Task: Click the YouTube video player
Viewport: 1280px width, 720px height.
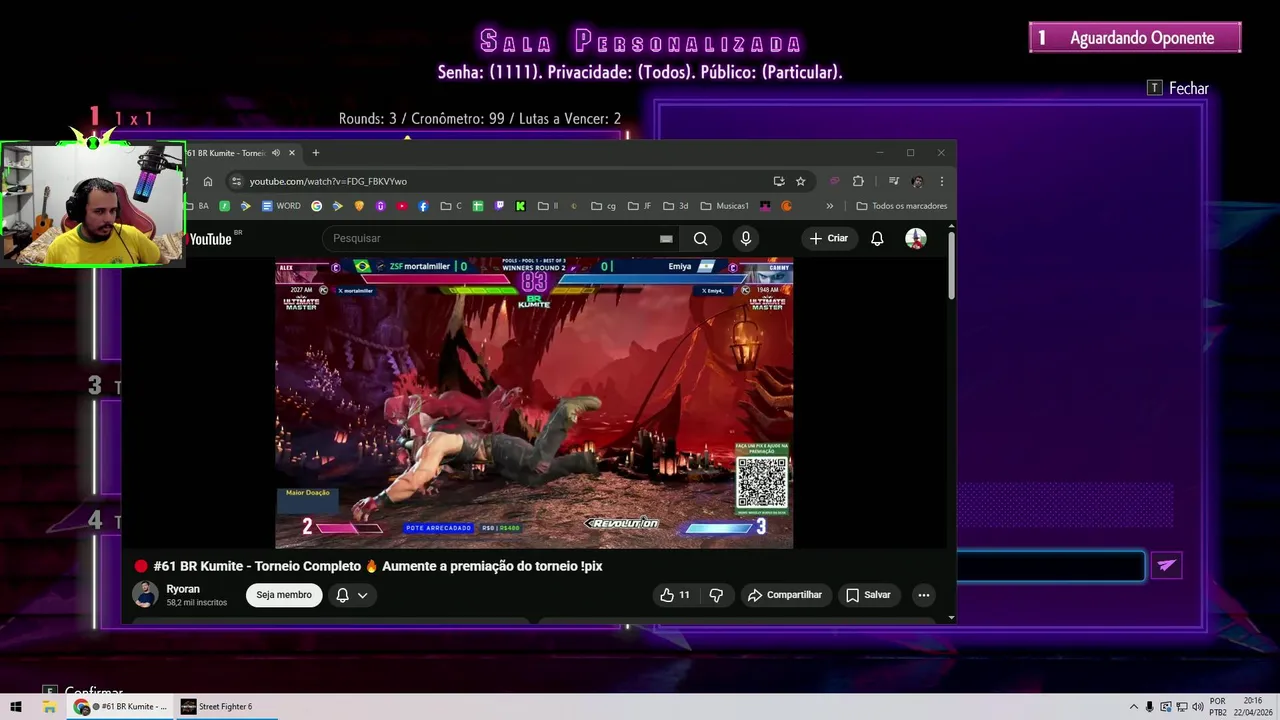Action: [534, 403]
